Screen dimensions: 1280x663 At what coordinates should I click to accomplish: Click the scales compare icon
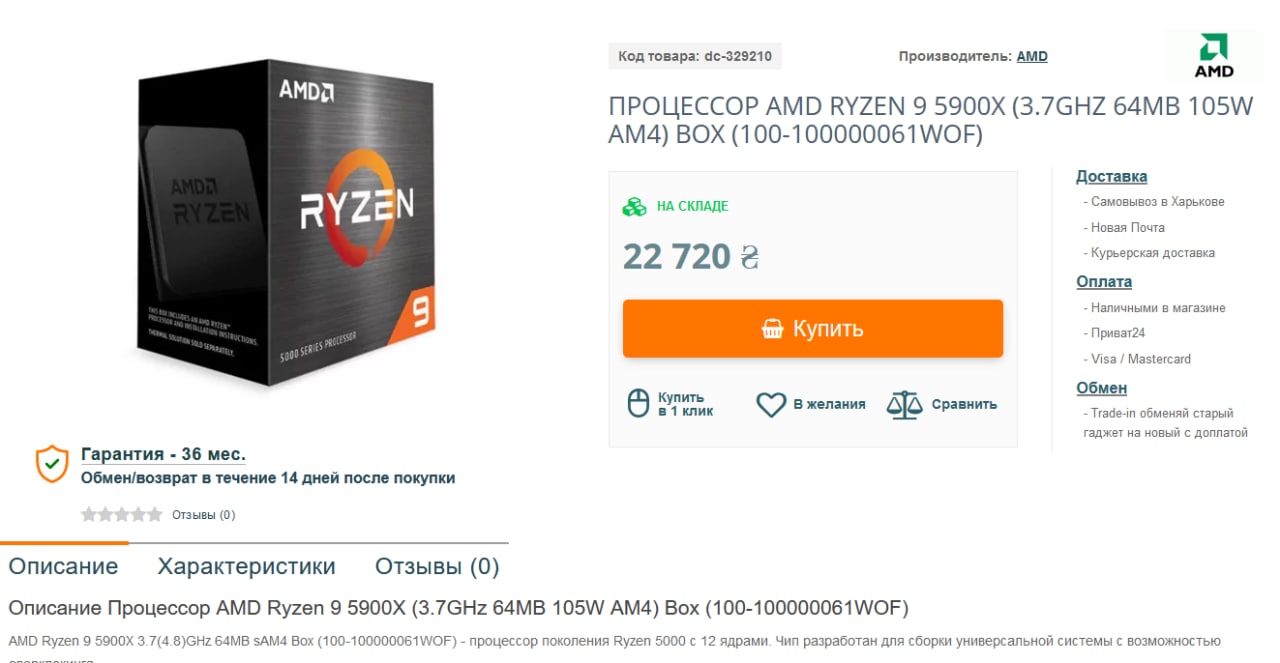(x=904, y=404)
